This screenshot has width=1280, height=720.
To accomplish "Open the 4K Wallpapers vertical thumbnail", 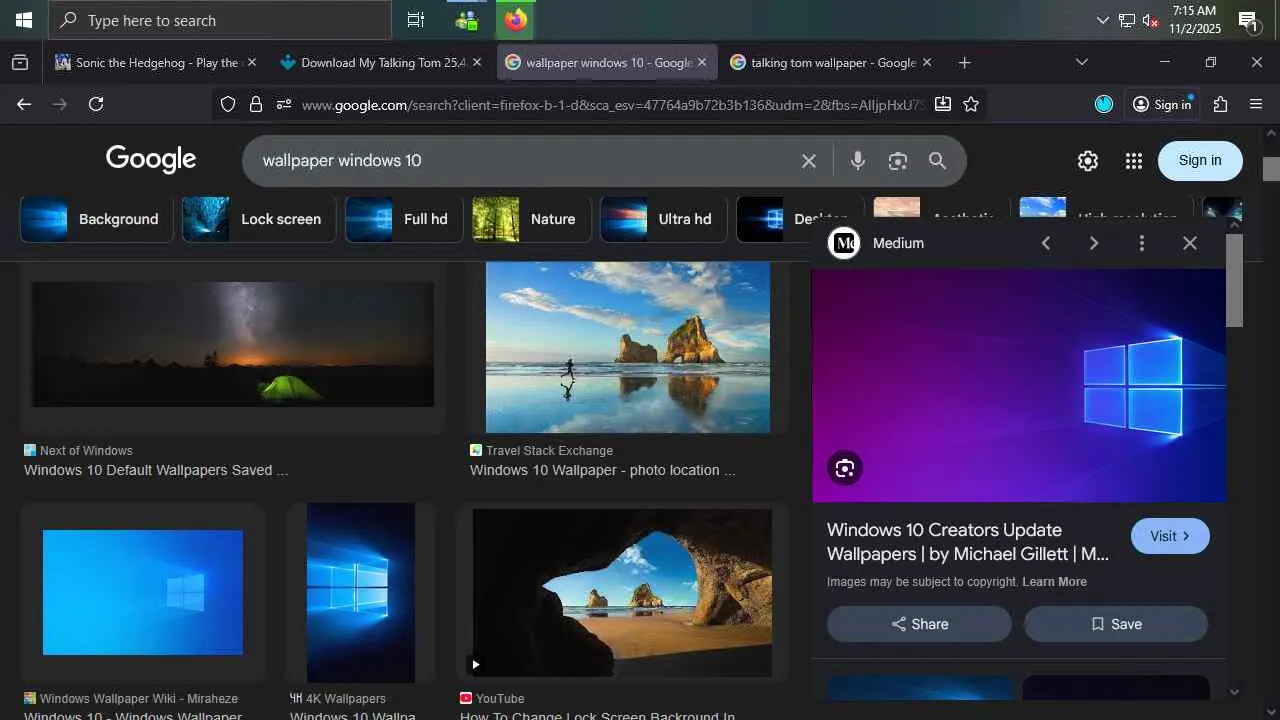I will (x=361, y=593).
